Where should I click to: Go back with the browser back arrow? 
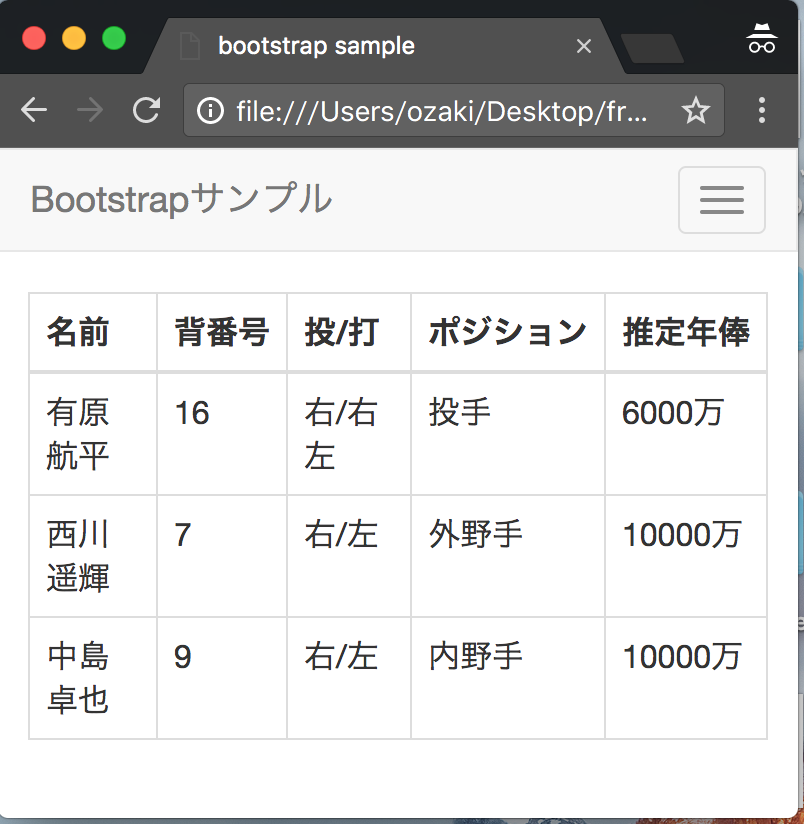tap(34, 110)
